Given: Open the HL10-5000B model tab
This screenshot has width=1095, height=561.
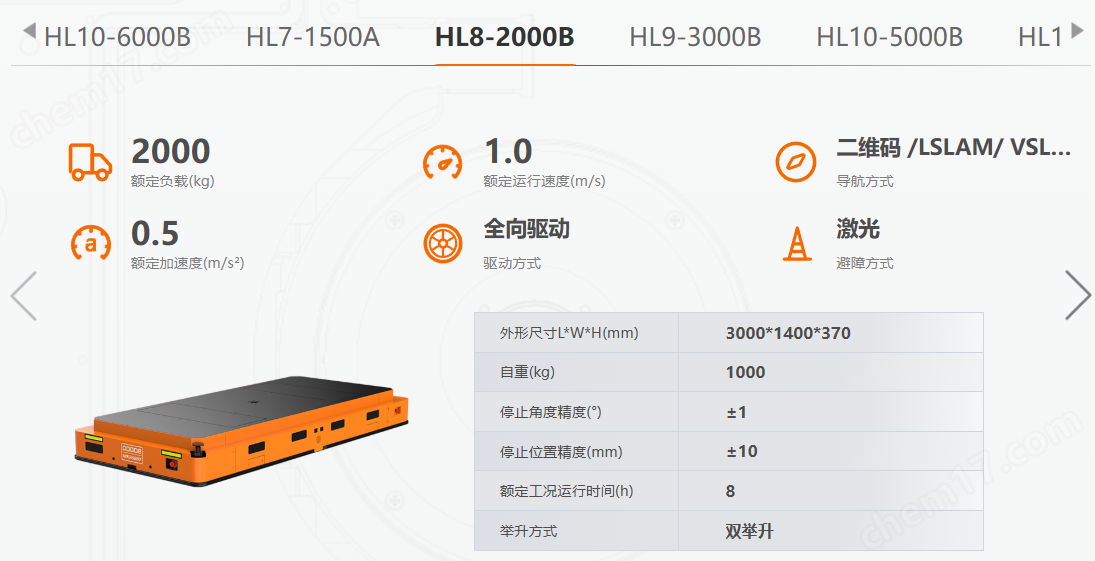Looking at the screenshot, I should tap(890, 36).
